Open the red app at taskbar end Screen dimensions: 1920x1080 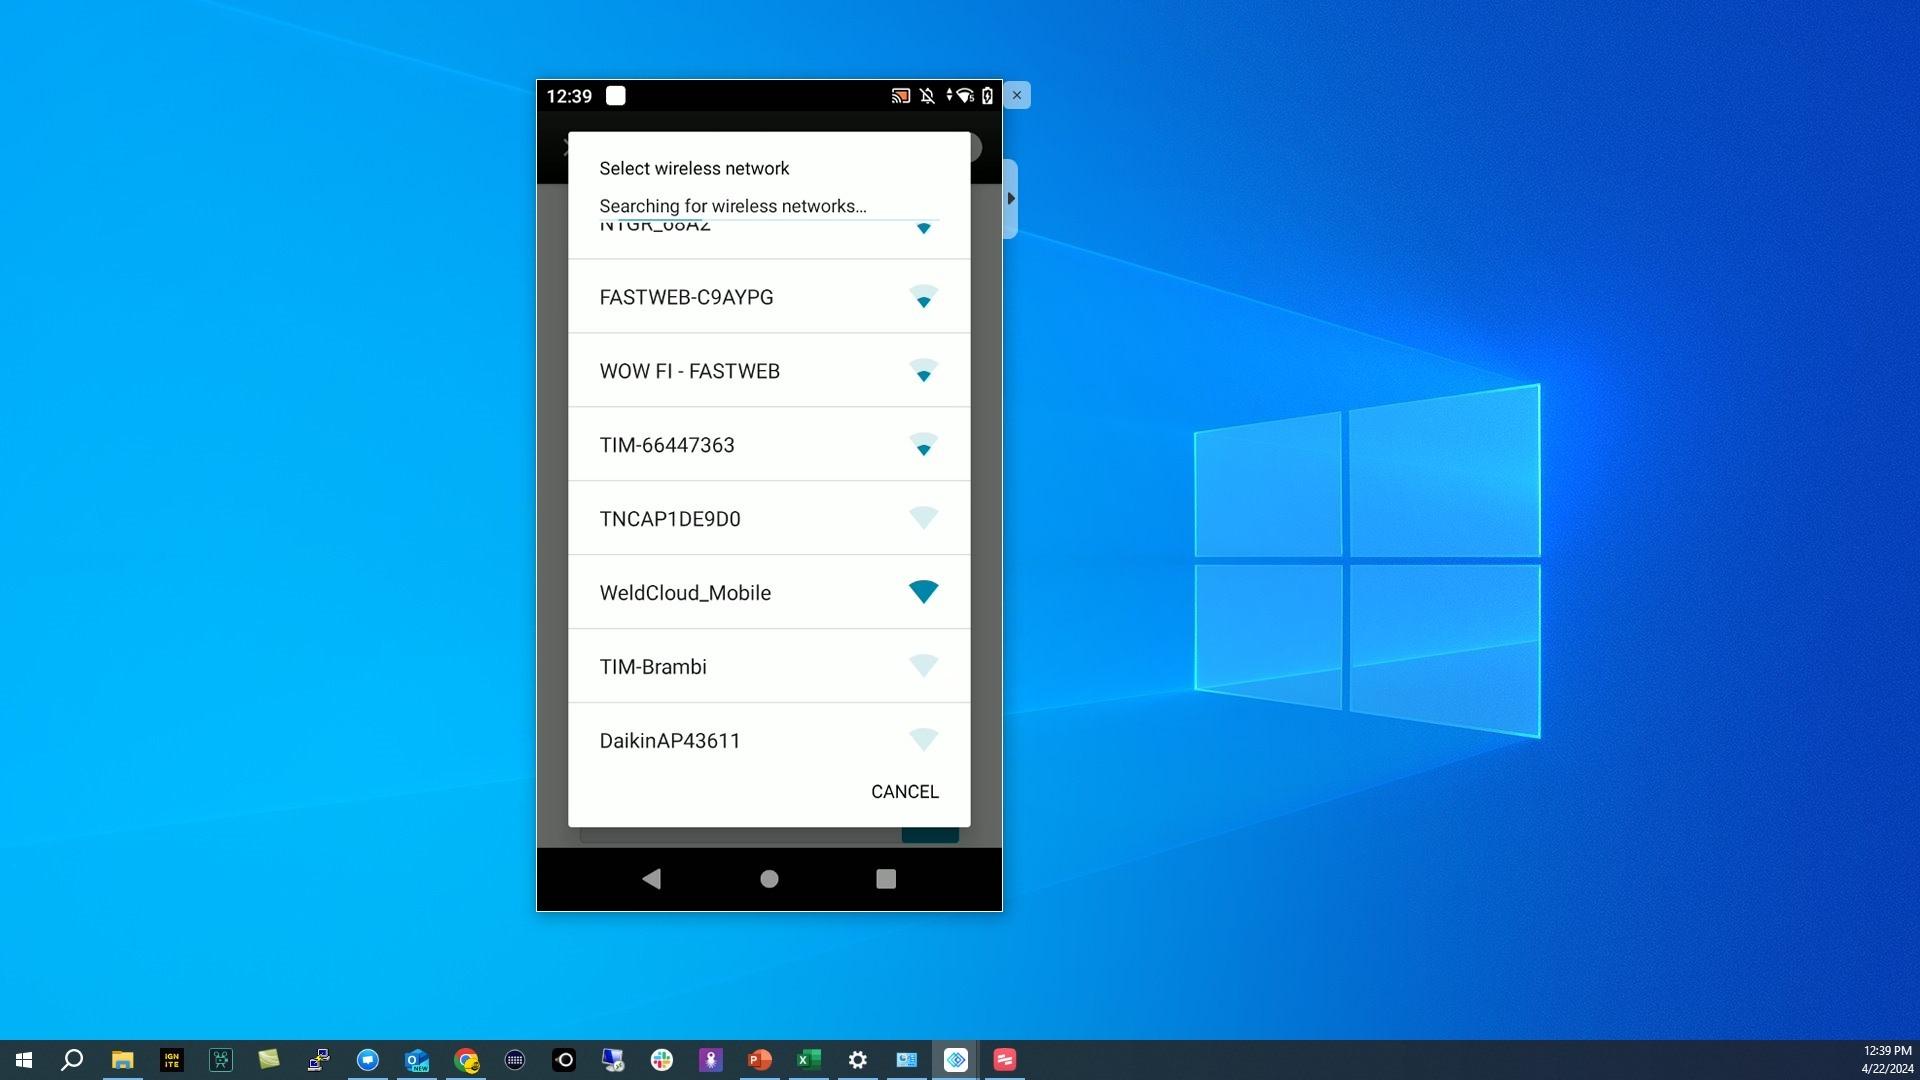click(x=1004, y=1060)
